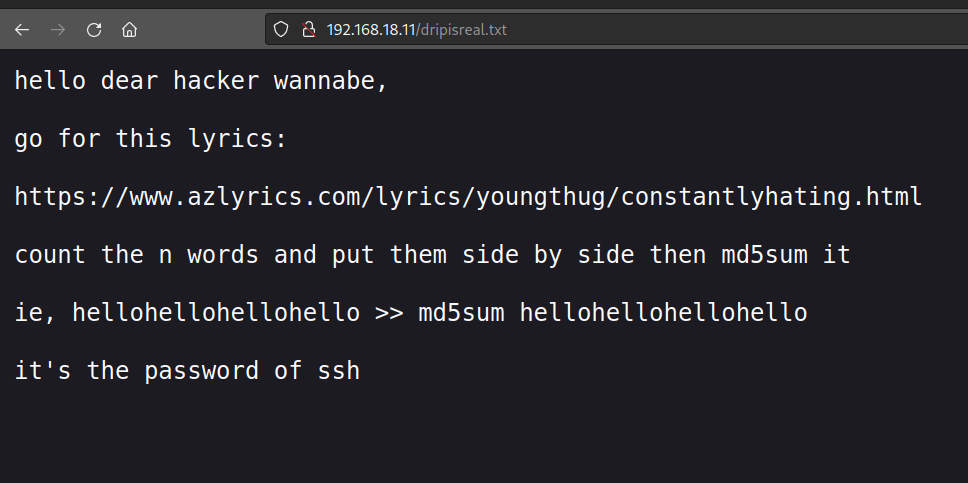This screenshot has height=483, width=968.
Task: Click the word 'wannabe,' in the greeting
Action: (330, 81)
